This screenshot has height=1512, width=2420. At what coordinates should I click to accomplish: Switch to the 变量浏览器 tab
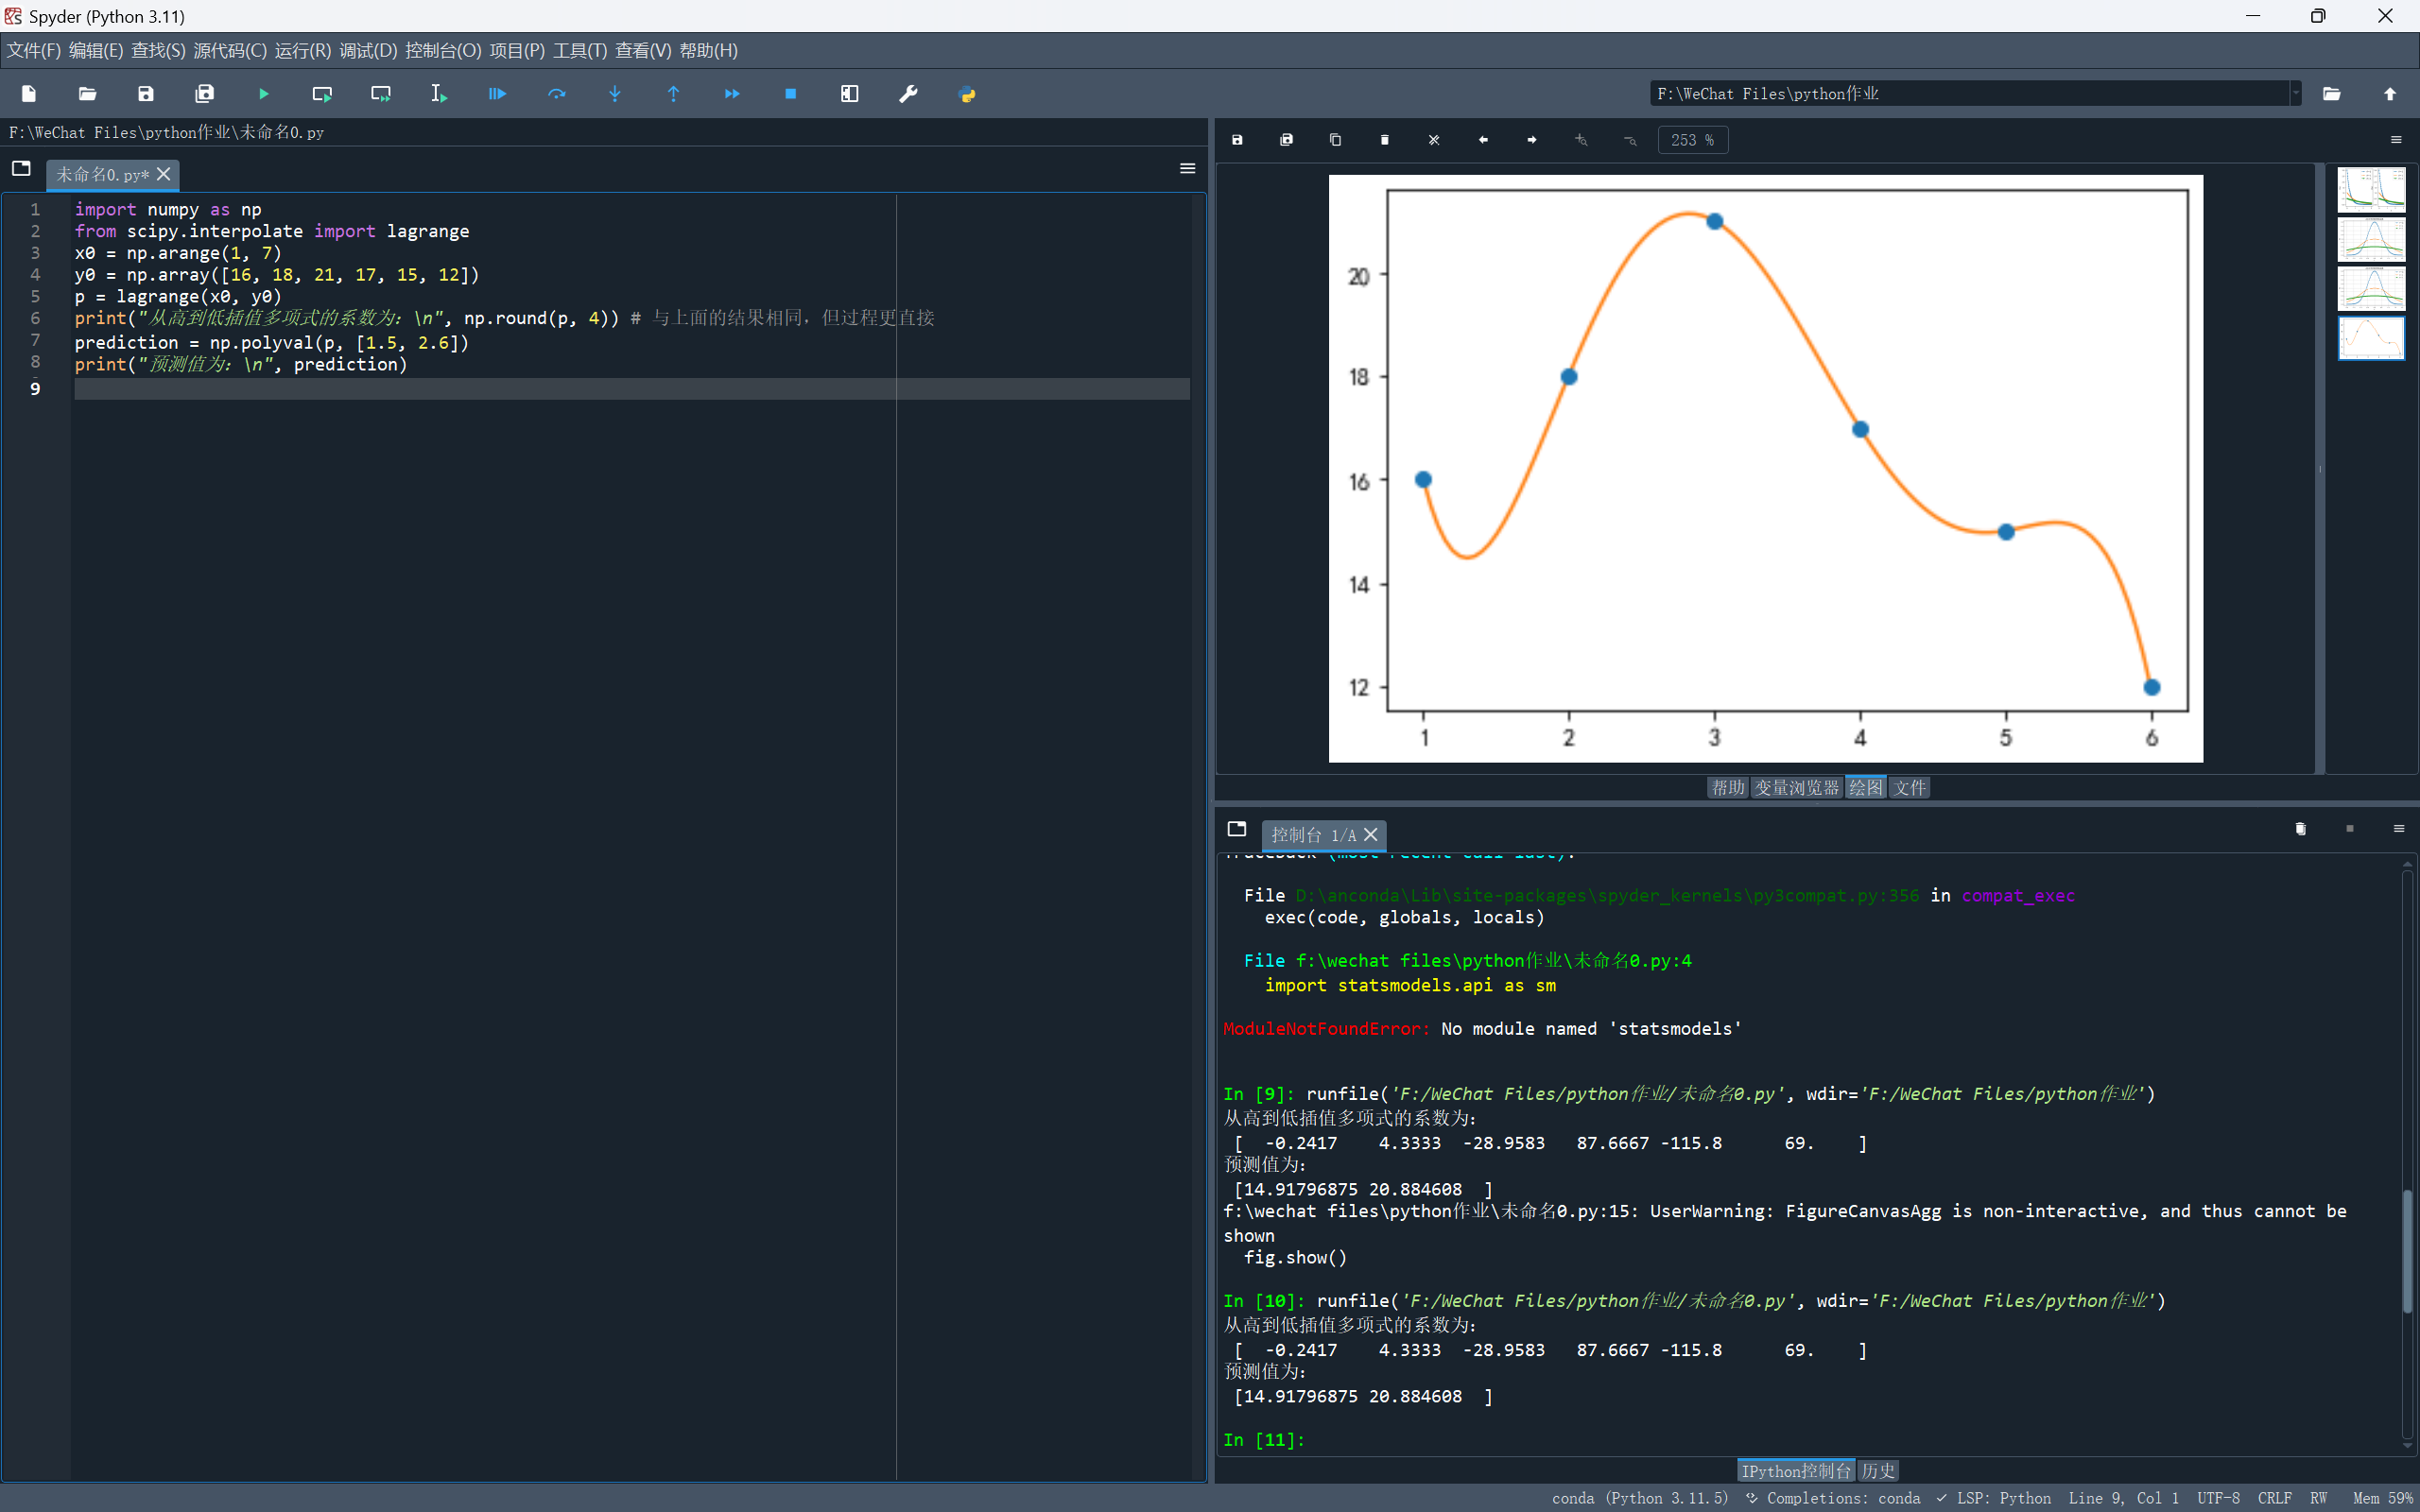tap(1796, 788)
